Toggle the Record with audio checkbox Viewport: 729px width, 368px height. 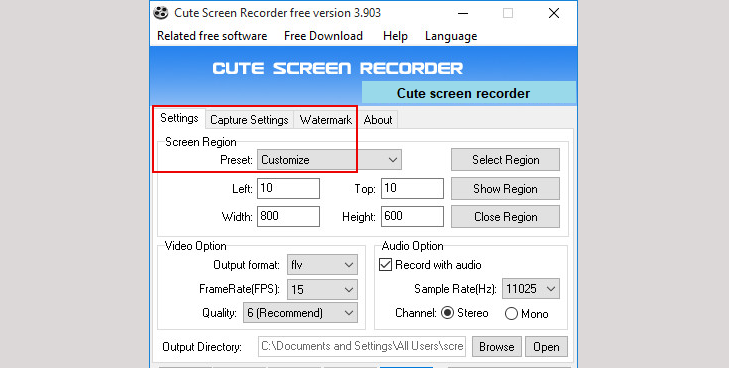tap(385, 265)
